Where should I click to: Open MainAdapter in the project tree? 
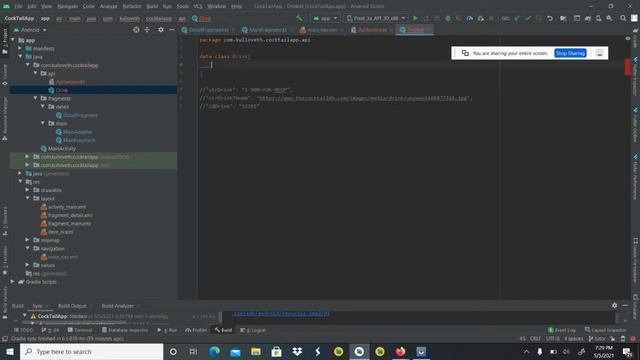(78, 132)
